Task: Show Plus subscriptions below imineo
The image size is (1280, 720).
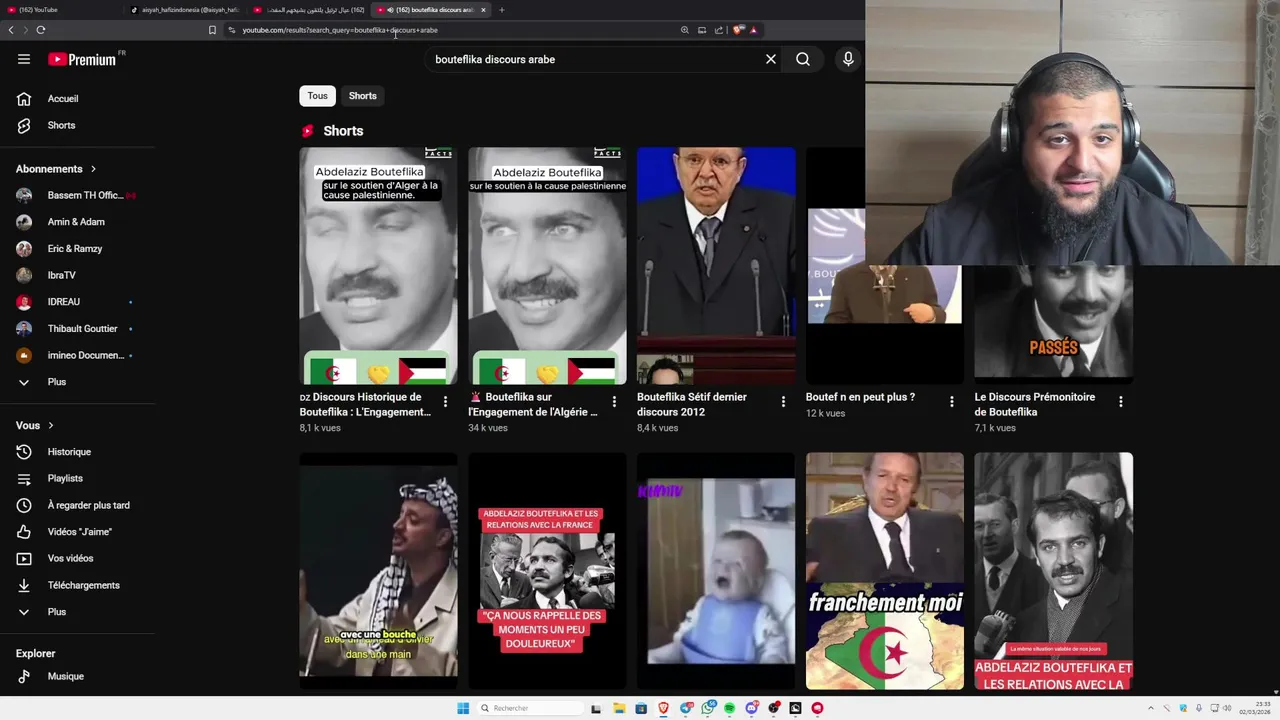Action: tap(57, 382)
